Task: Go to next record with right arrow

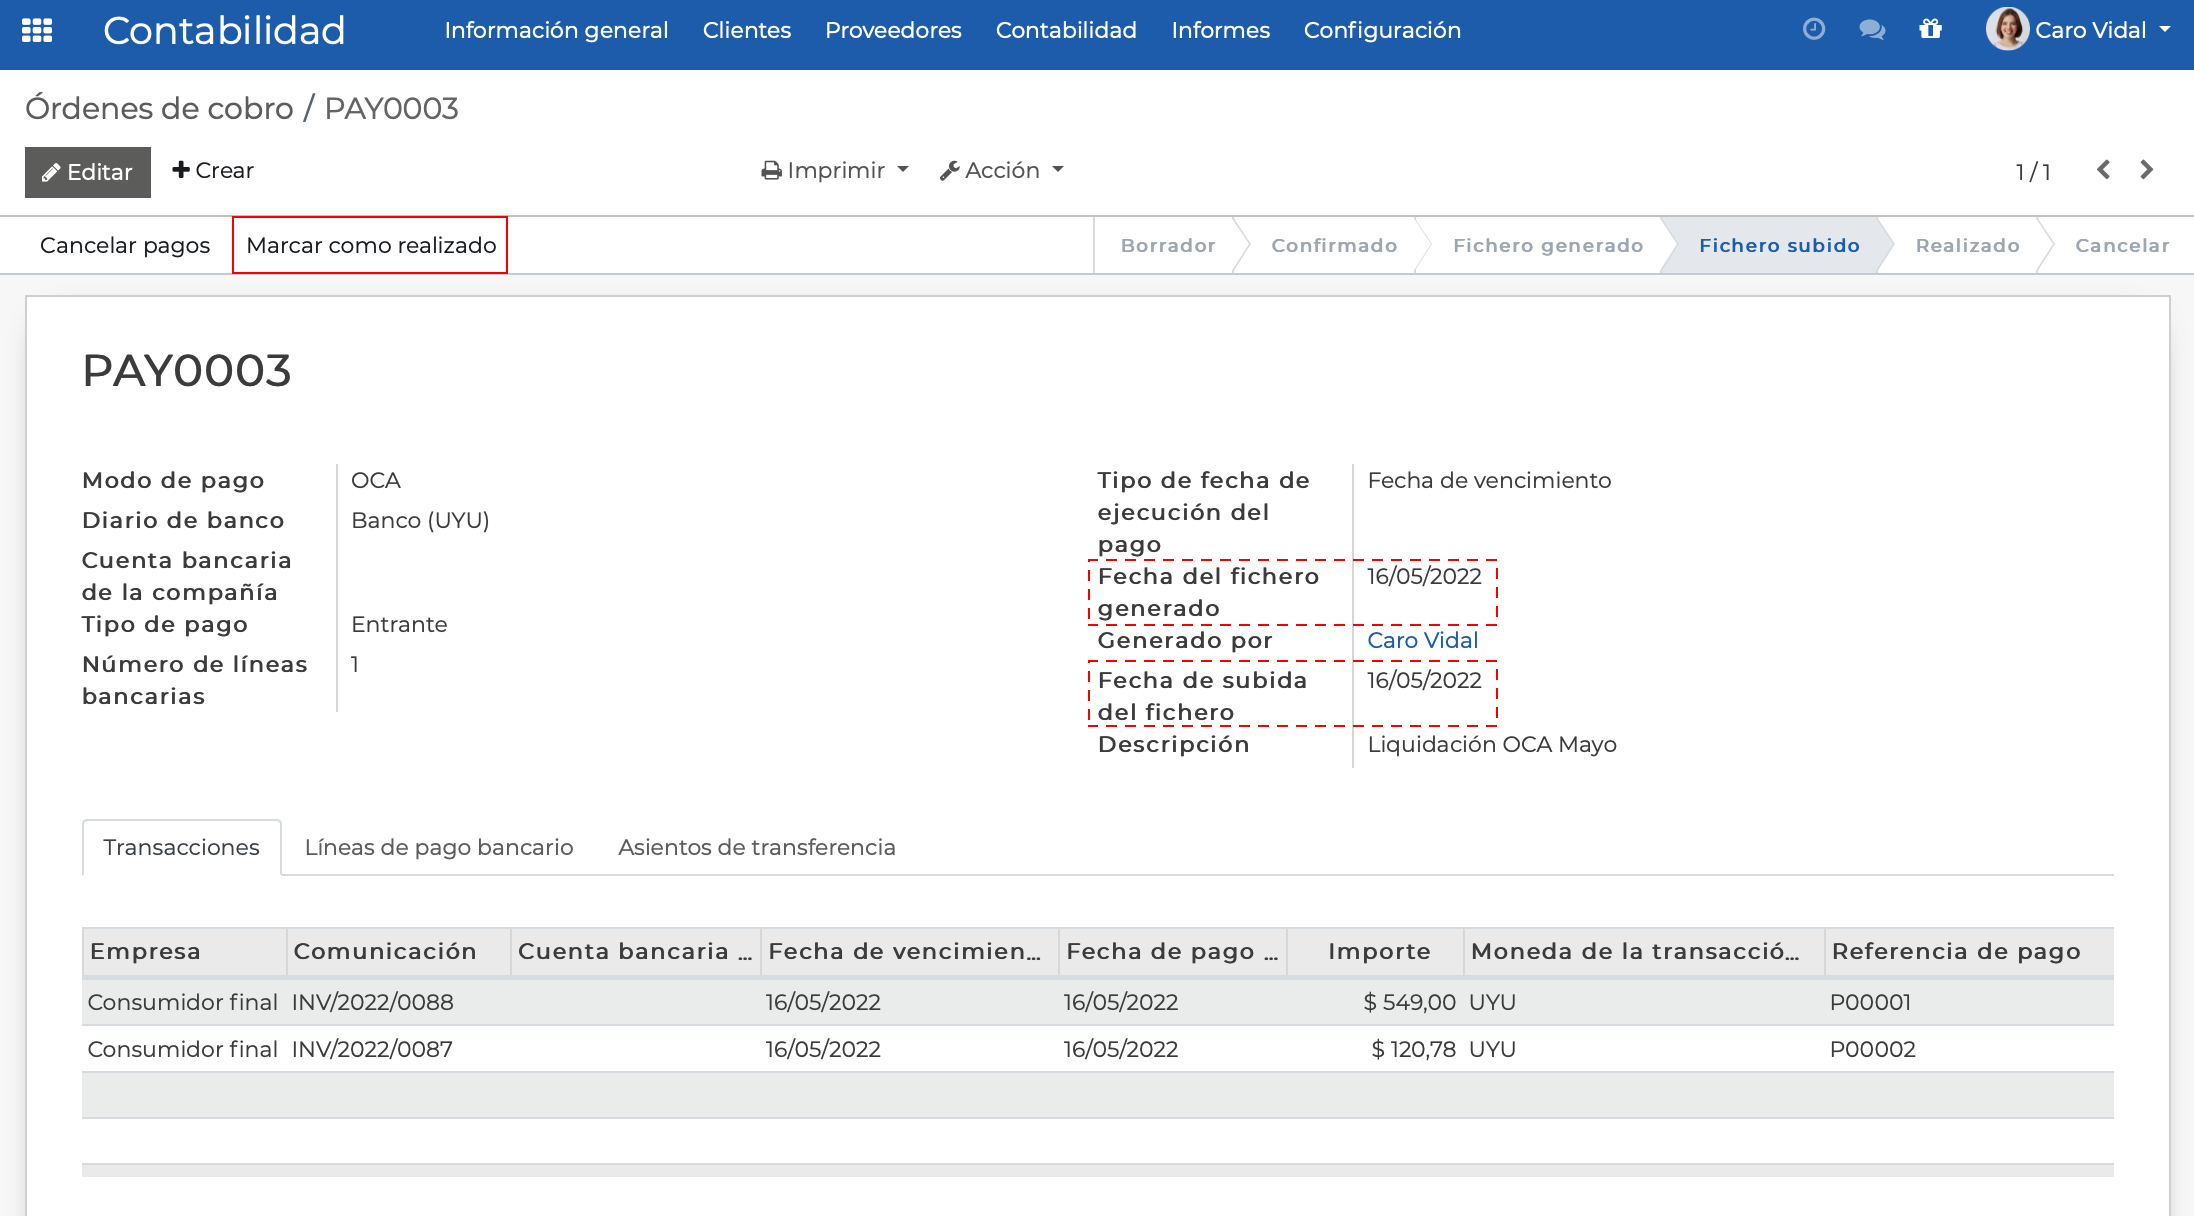Action: coord(2146,170)
